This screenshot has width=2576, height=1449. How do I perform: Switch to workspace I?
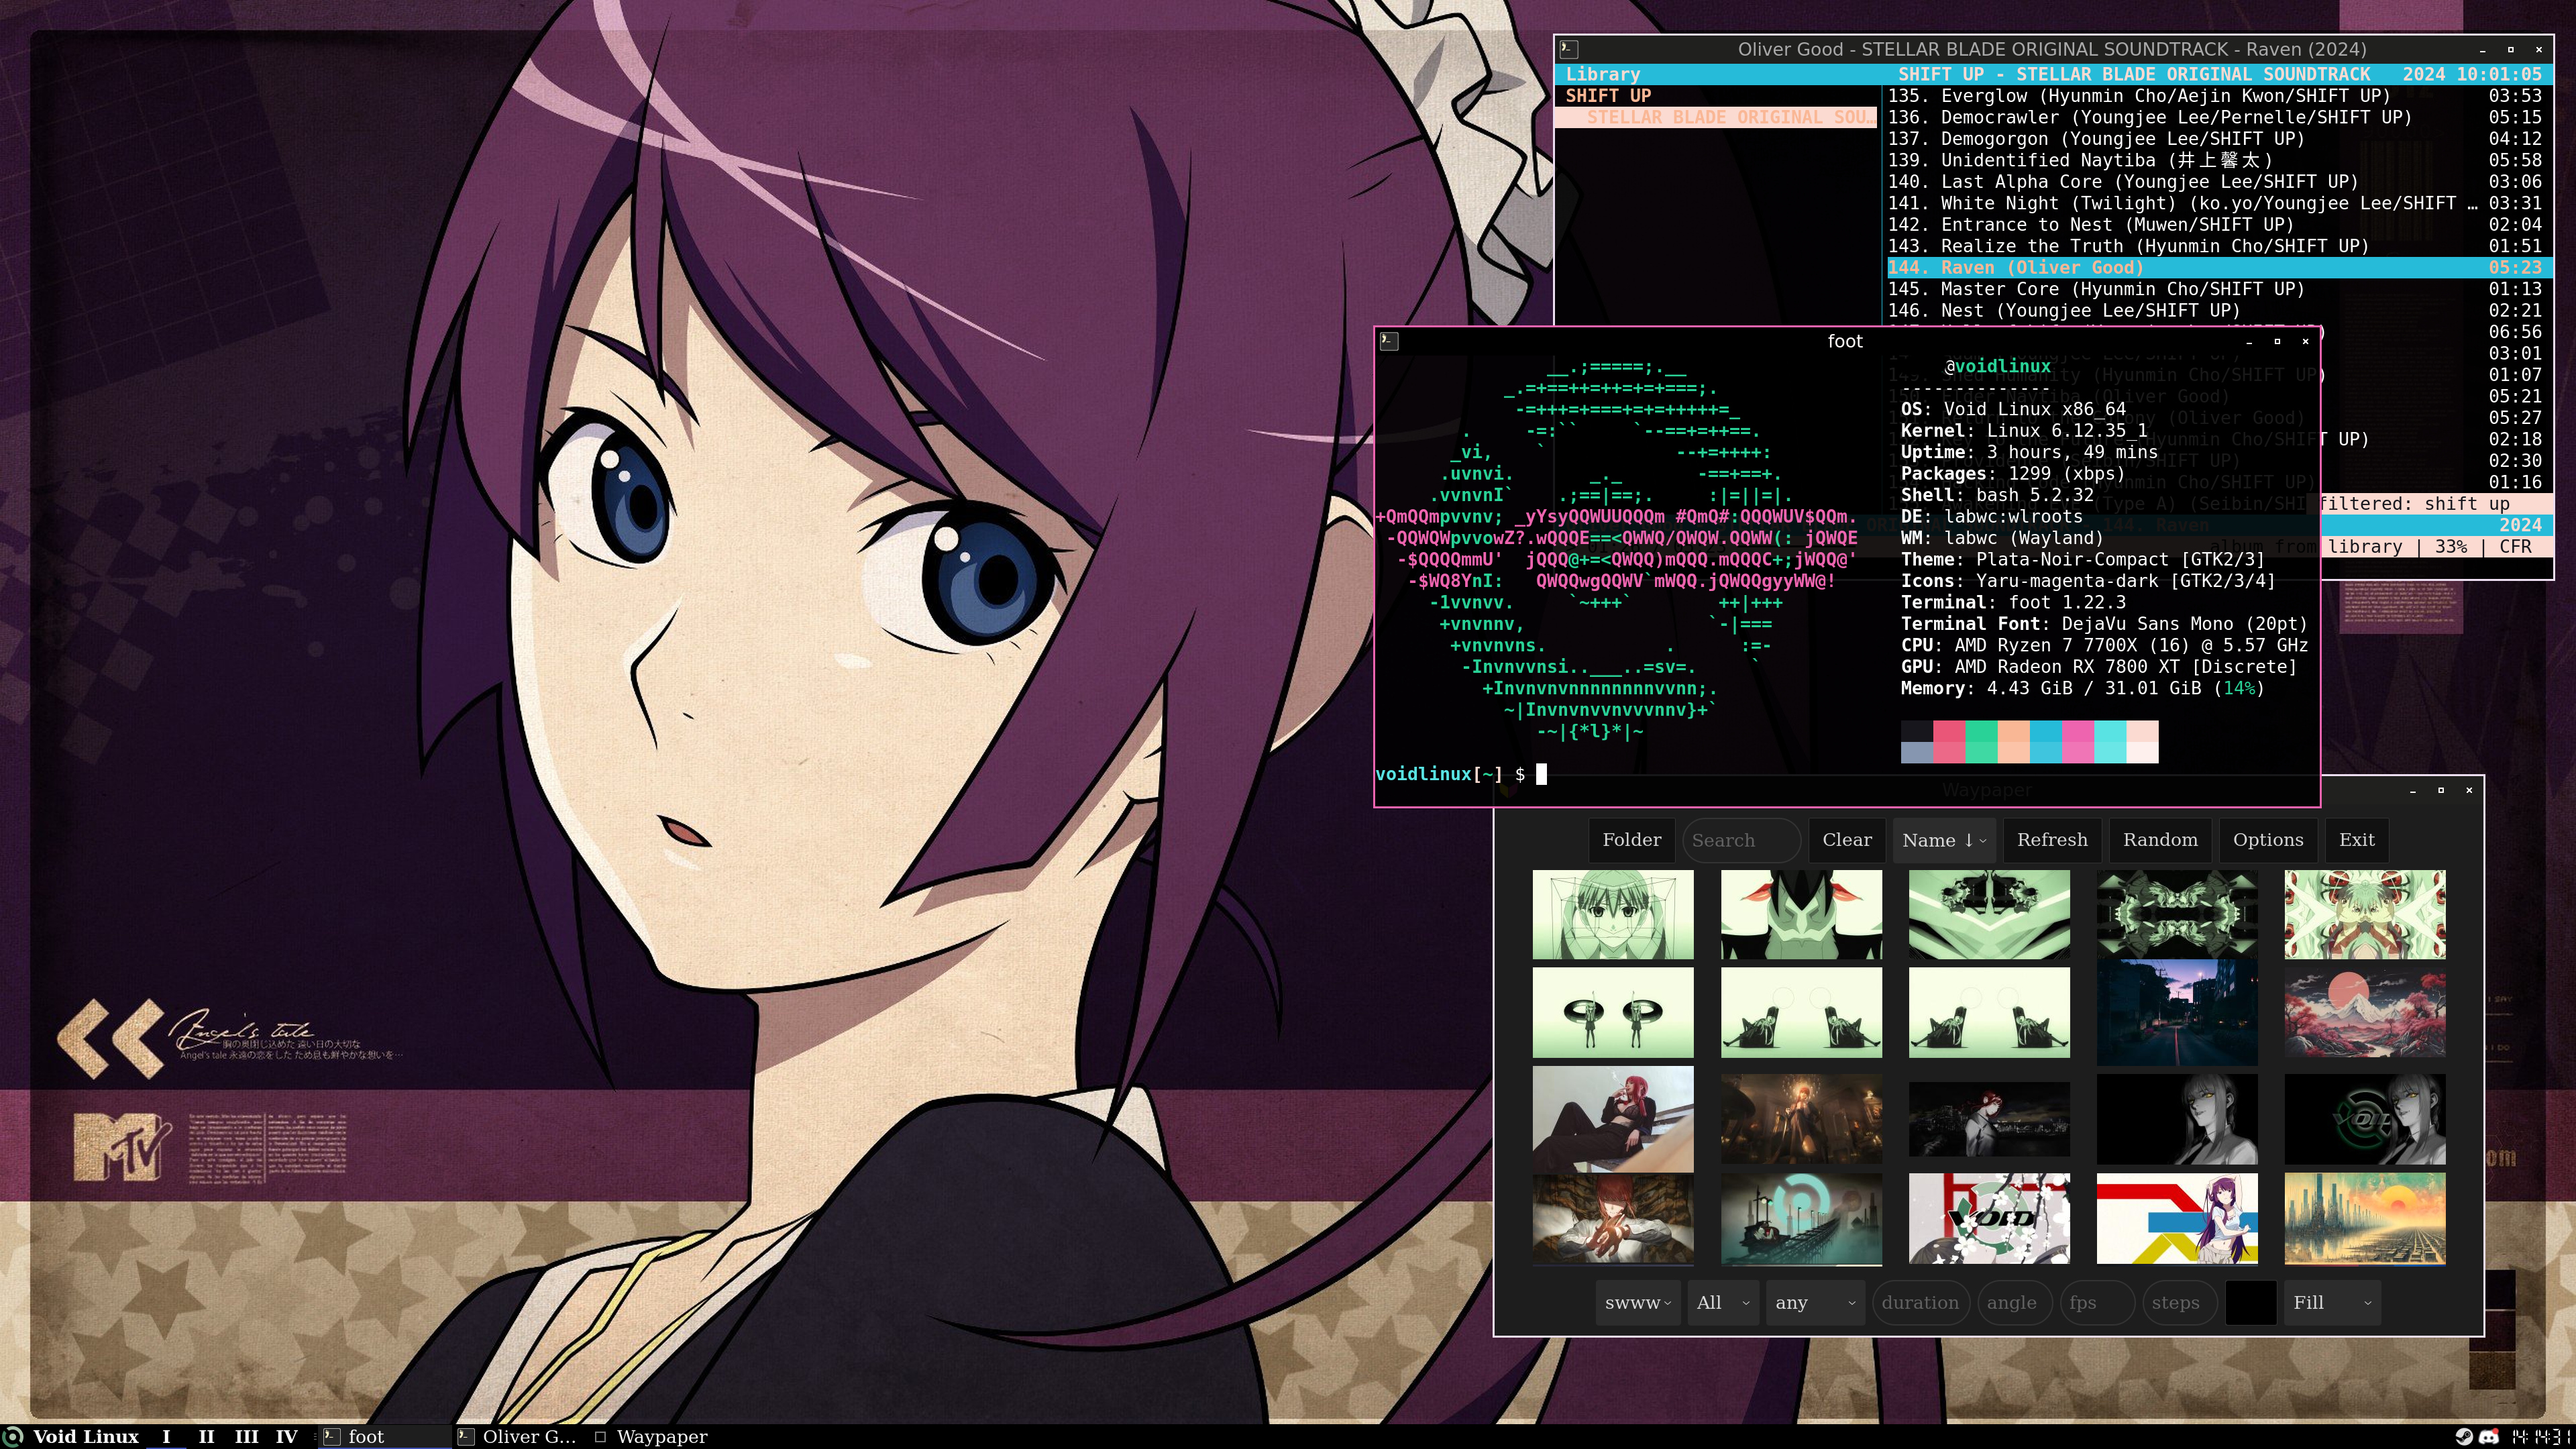point(166,1436)
